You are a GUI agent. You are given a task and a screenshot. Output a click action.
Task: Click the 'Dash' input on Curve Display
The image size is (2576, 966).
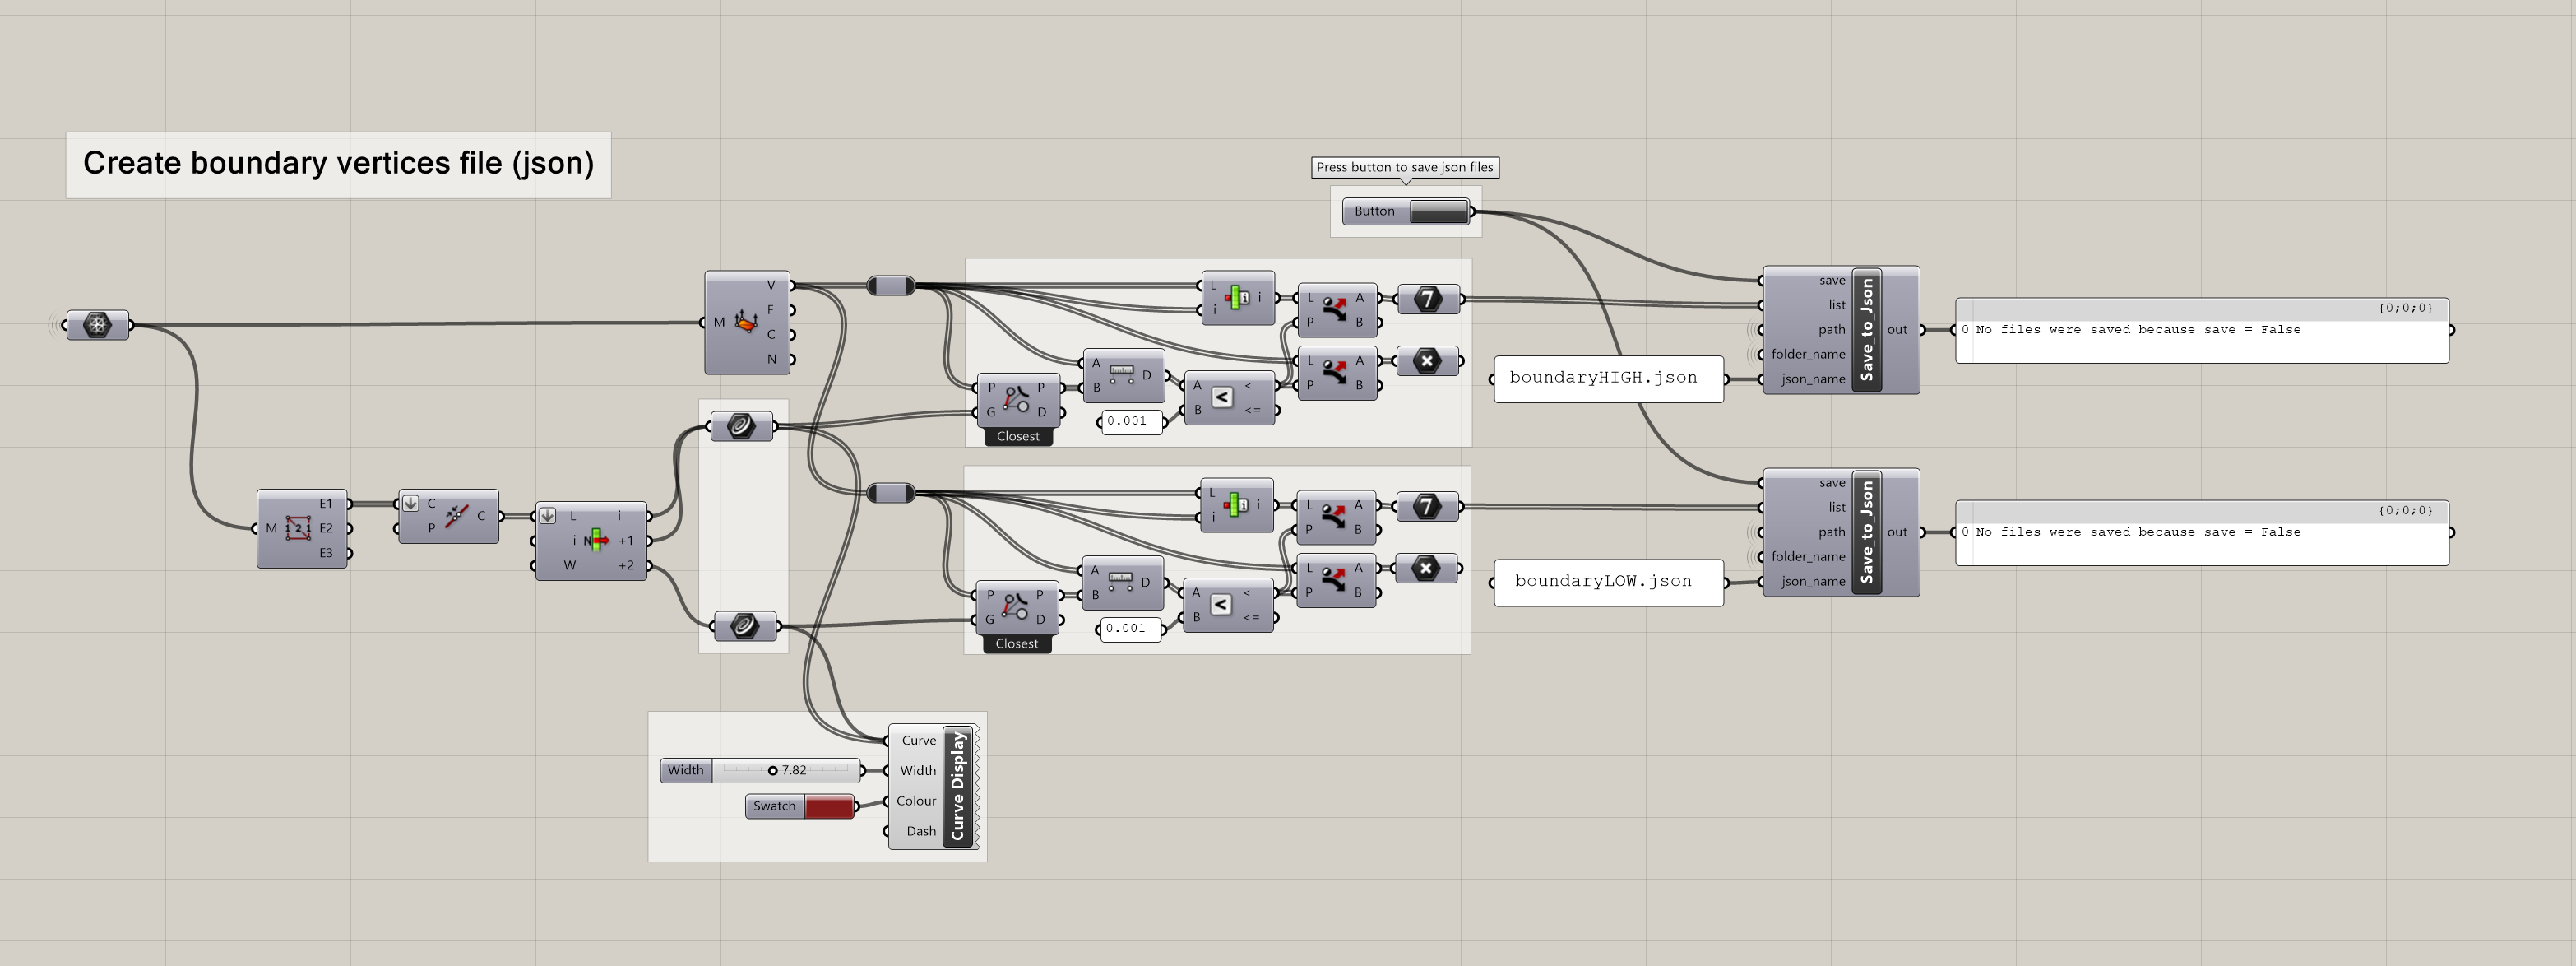point(920,831)
